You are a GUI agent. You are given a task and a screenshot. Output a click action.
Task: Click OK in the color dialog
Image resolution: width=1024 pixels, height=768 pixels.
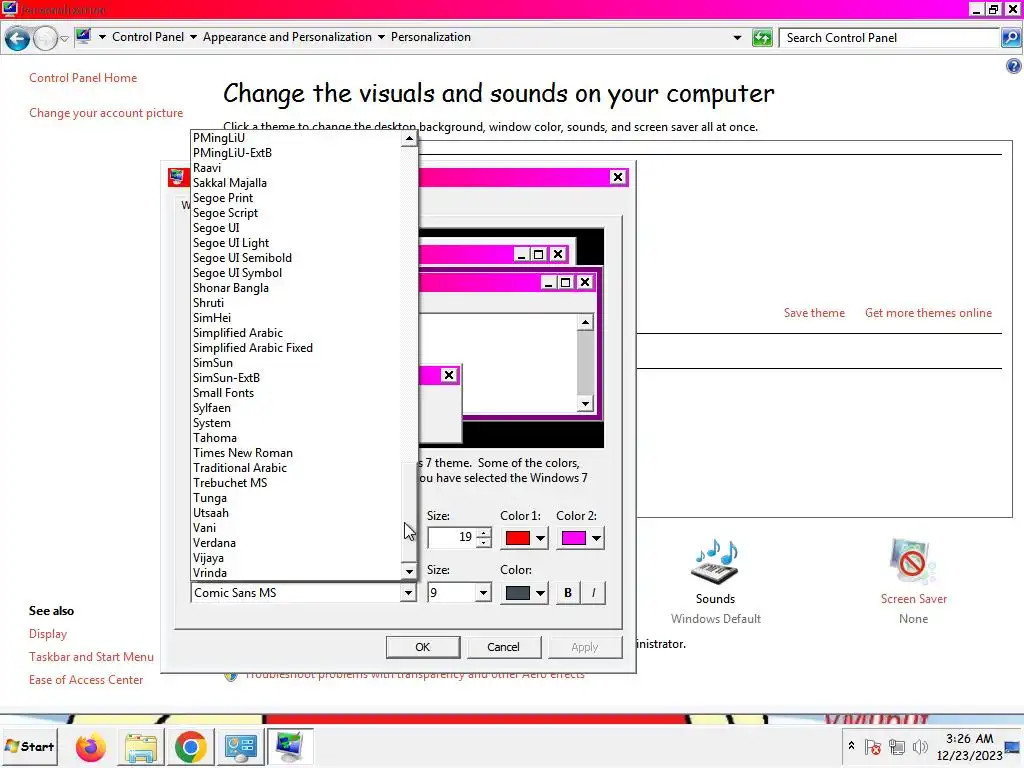[x=423, y=647]
